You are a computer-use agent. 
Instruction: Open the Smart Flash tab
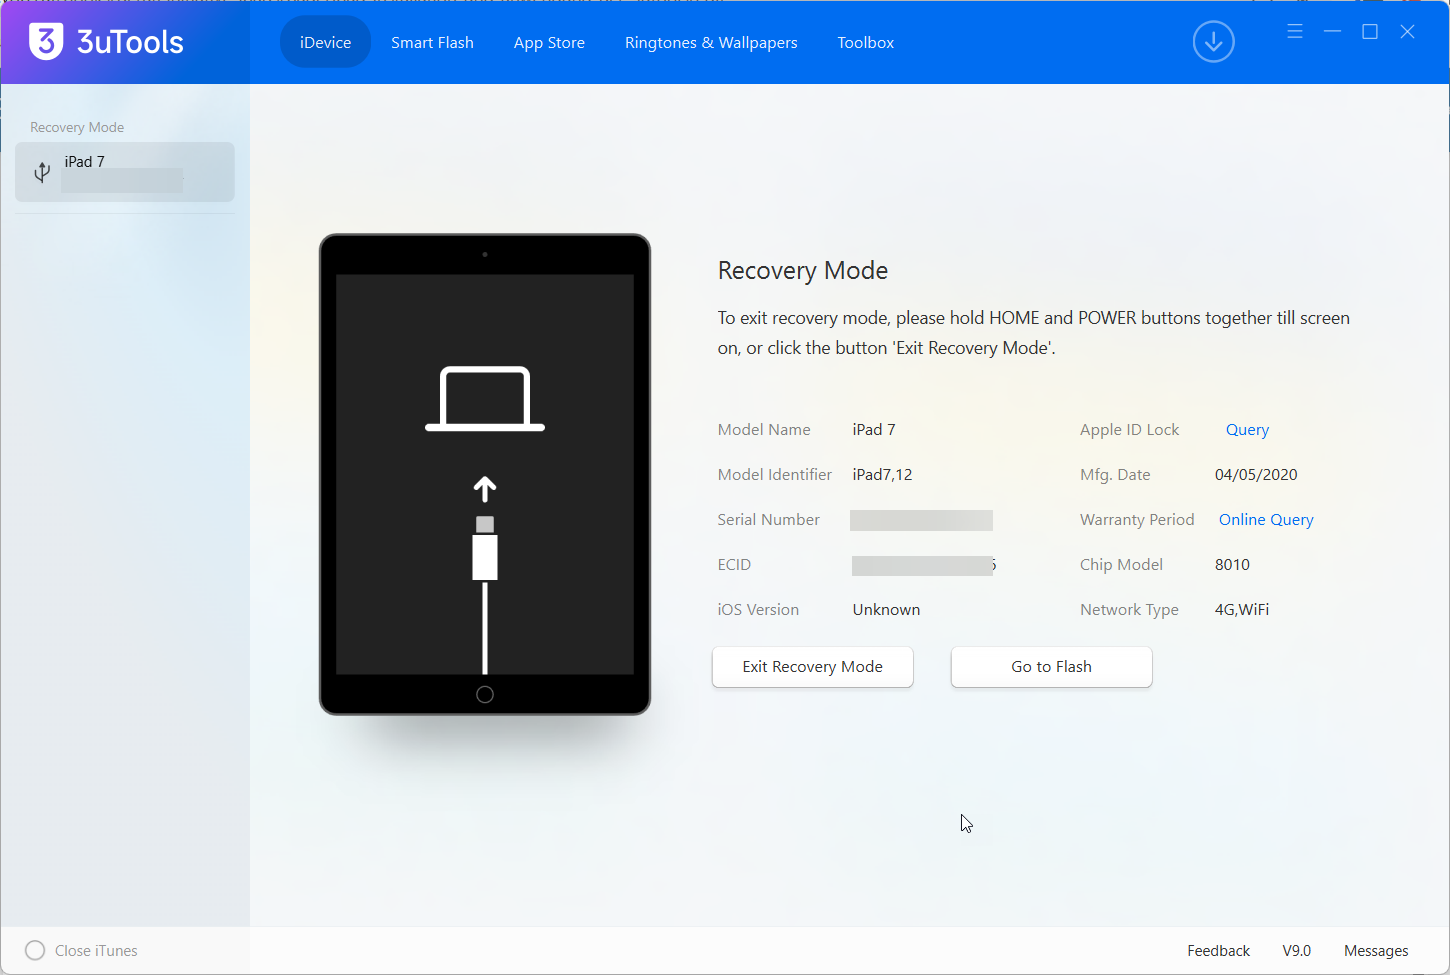pos(432,42)
